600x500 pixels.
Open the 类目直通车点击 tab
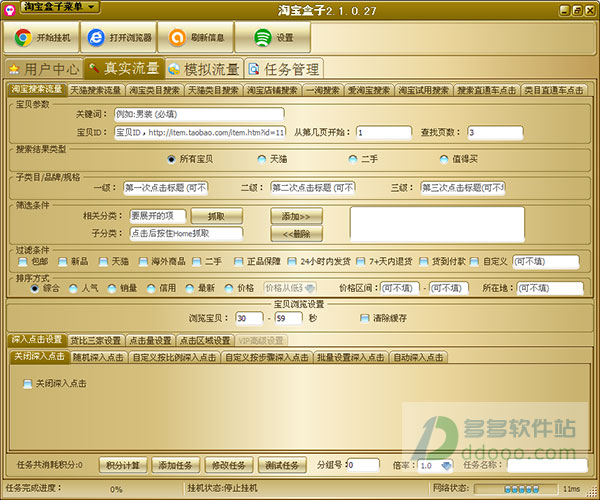[554, 90]
